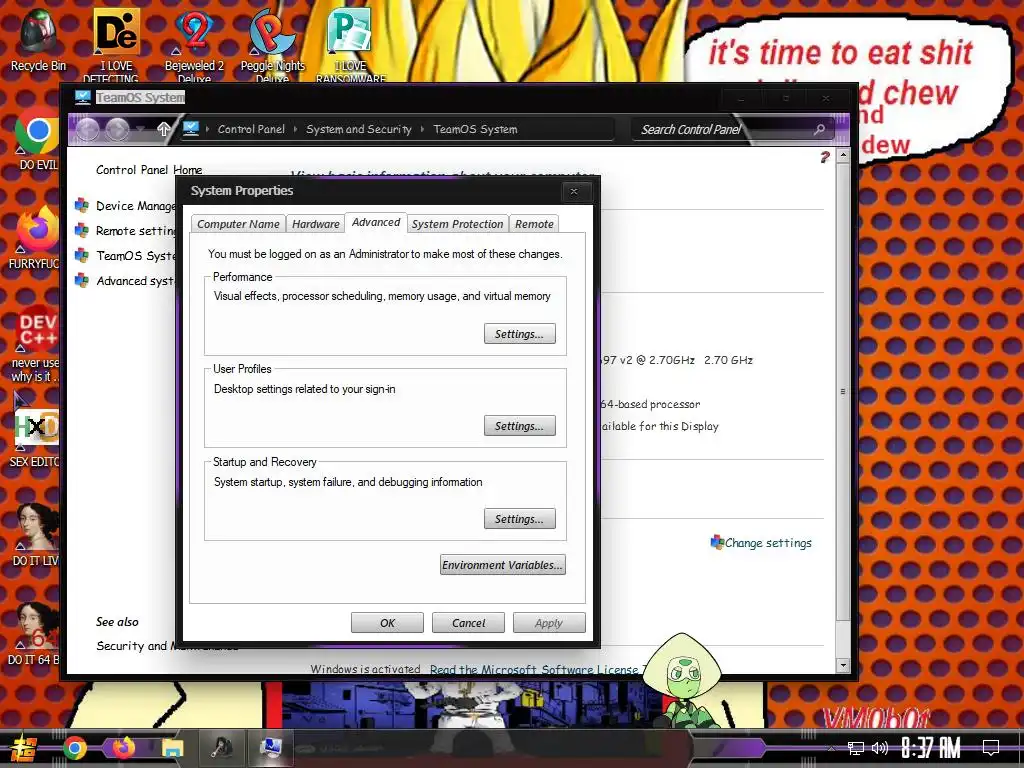Open the clock showing 8:37 AM
Viewport: 1024px width, 768px height.
click(x=931, y=748)
